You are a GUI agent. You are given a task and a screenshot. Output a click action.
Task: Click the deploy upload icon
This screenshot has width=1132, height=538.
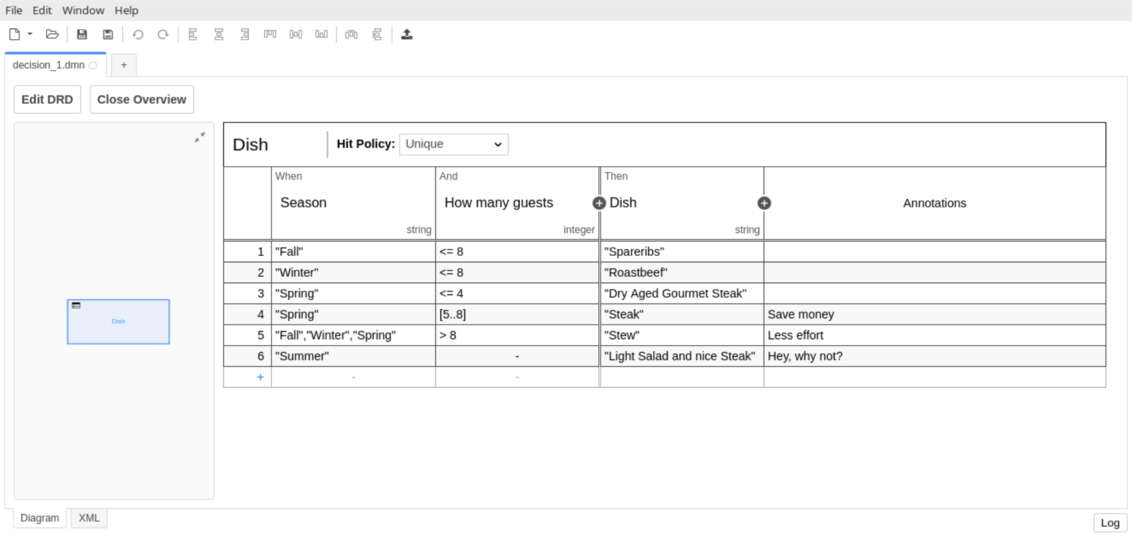(x=407, y=34)
